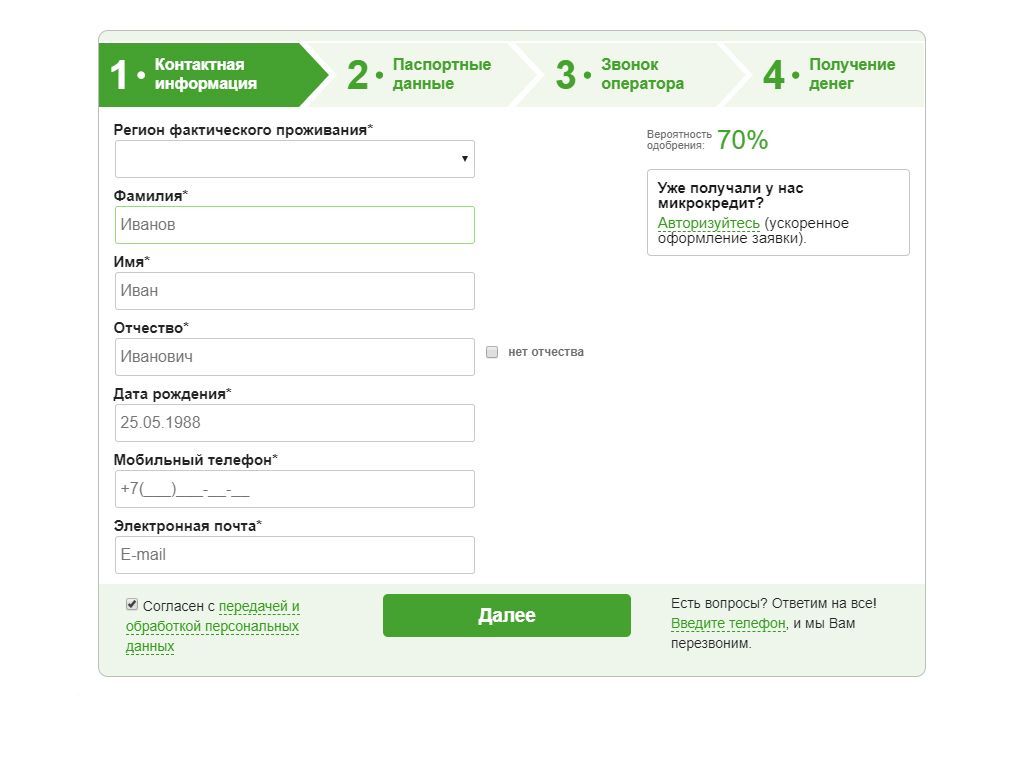Open the Авторизуйтесь link

click(709, 223)
